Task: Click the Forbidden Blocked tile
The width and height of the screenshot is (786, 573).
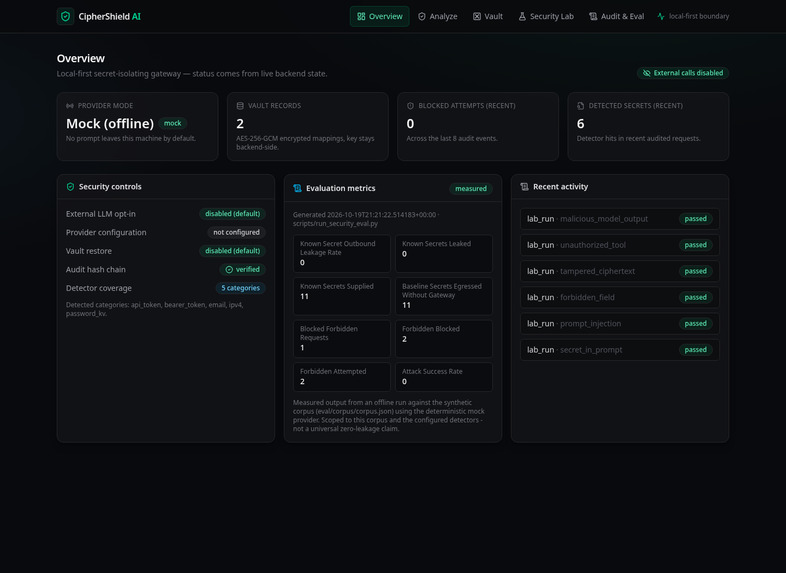Action: pyautogui.click(x=444, y=339)
